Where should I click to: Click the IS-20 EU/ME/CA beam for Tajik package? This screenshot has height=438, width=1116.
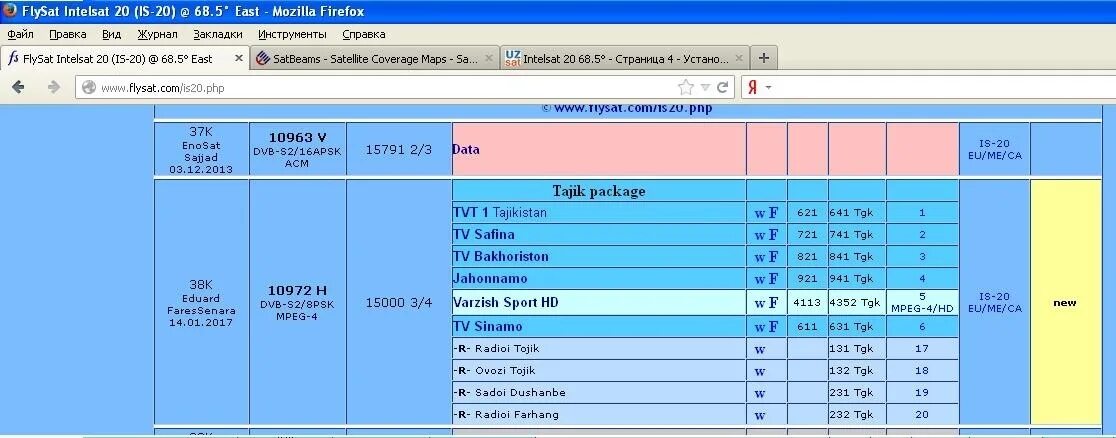tap(994, 303)
